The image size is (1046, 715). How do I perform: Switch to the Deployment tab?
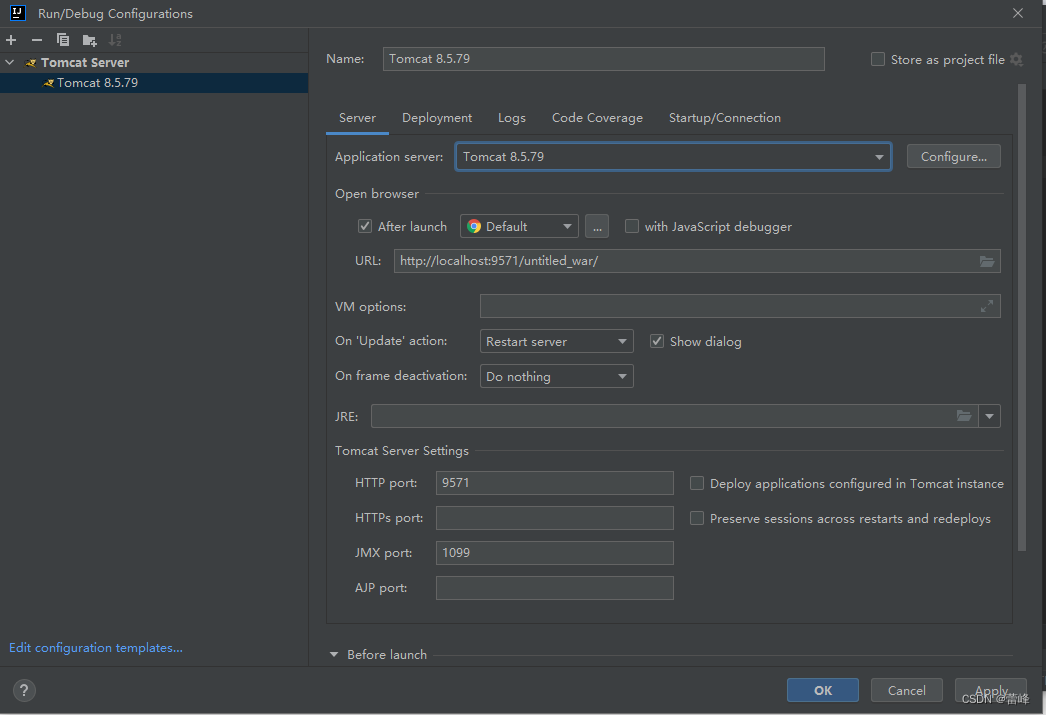437,118
